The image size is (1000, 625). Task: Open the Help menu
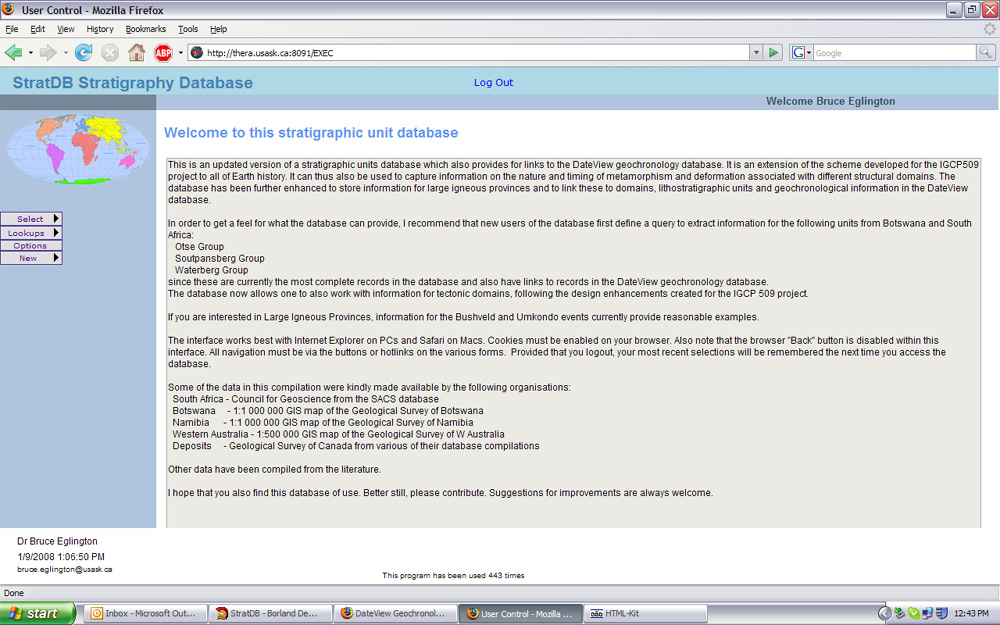tap(219, 29)
